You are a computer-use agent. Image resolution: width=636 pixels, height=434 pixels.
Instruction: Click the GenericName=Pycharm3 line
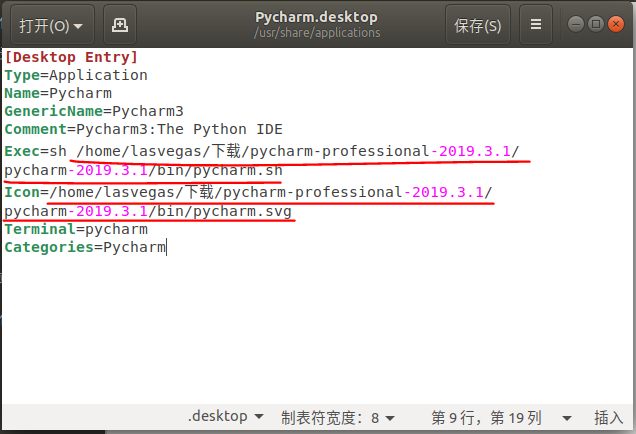click(x=94, y=111)
